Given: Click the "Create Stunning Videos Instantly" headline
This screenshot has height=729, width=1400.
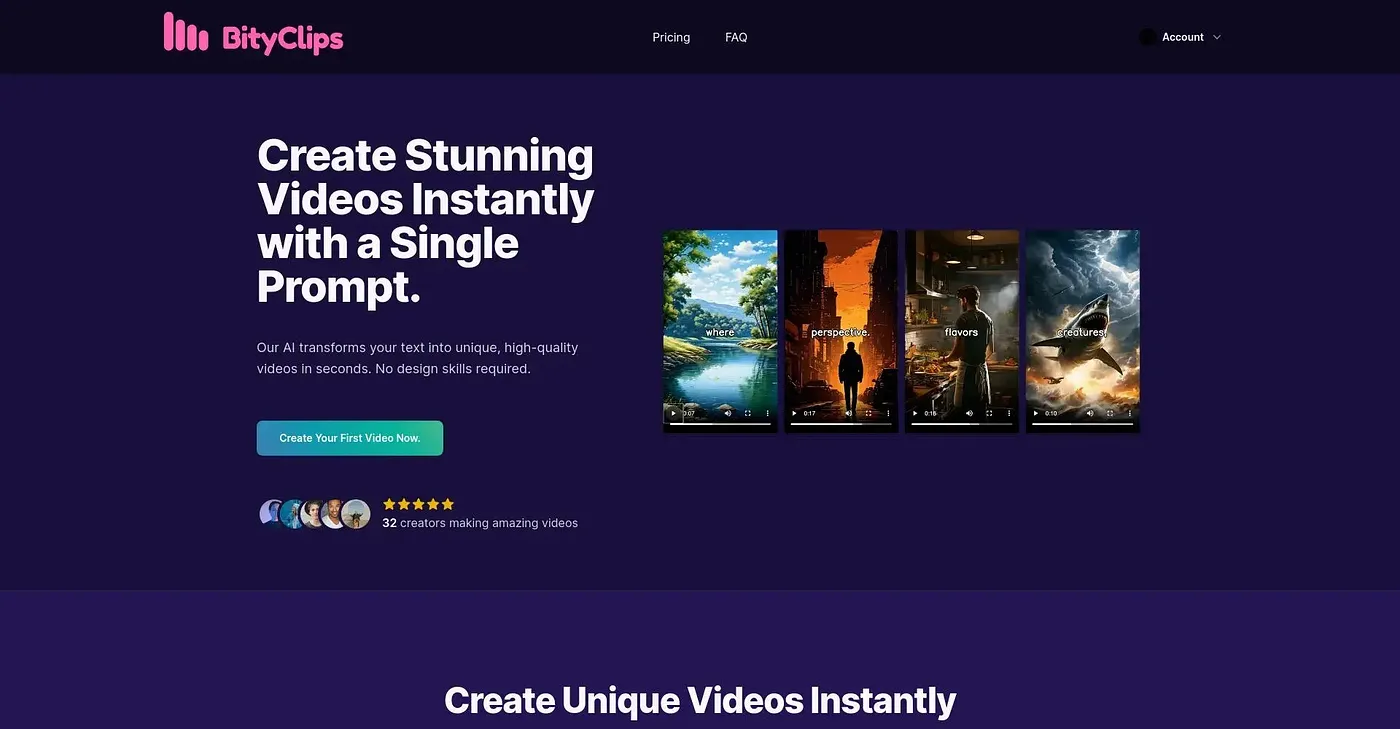Looking at the screenshot, I should pos(426,221).
